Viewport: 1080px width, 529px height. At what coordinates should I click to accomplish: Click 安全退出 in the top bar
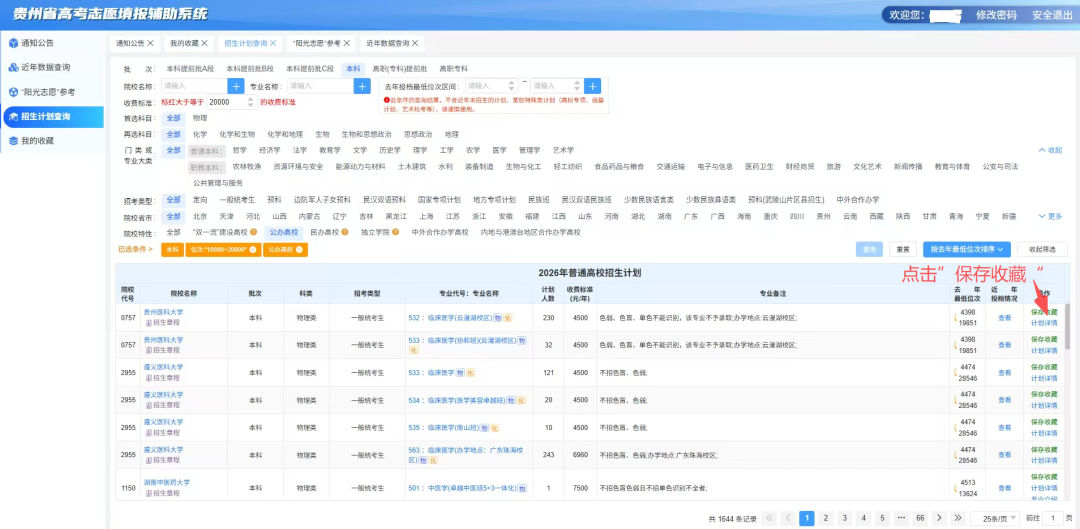click(1052, 15)
